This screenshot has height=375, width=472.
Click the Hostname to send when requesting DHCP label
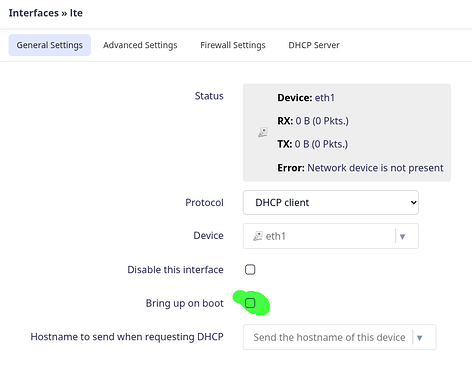click(x=127, y=337)
